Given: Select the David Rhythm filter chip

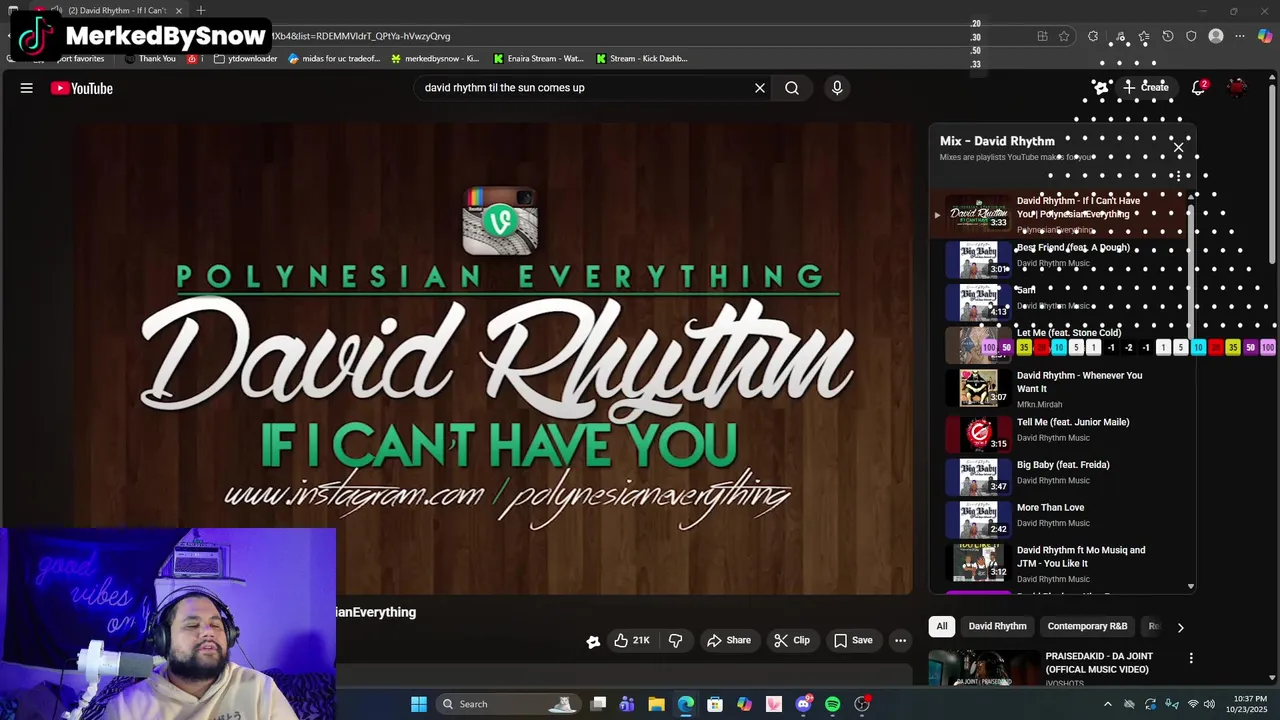Looking at the screenshot, I should [997, 626].
